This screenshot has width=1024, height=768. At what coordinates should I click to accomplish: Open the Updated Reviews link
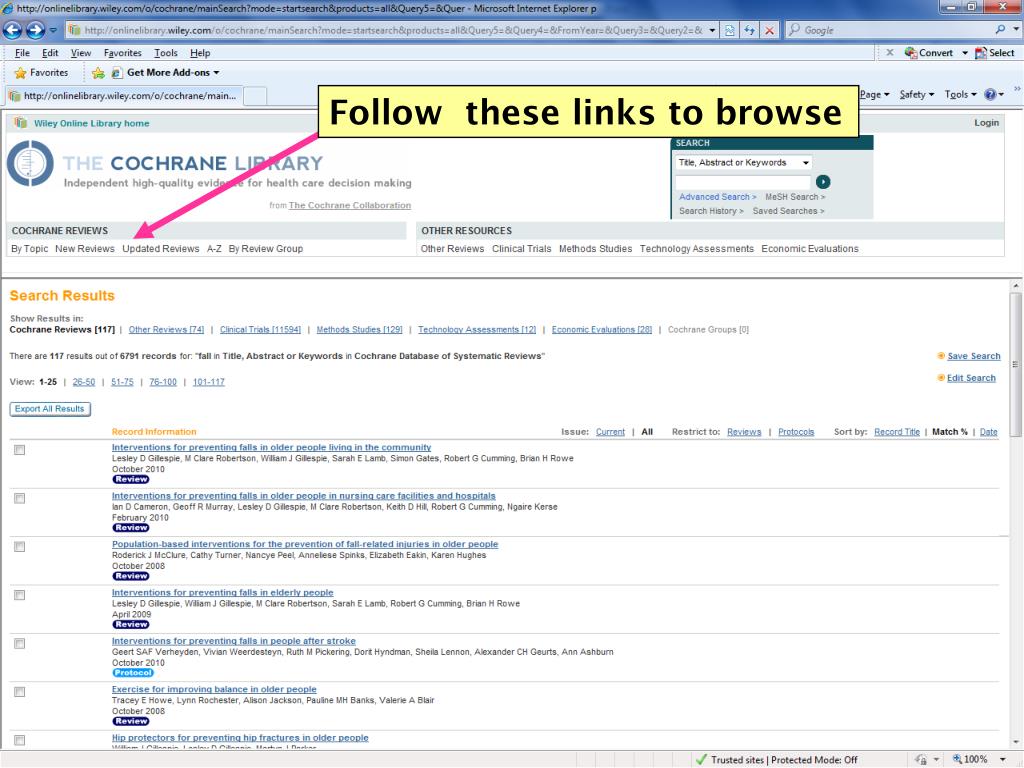pos(161,249)
